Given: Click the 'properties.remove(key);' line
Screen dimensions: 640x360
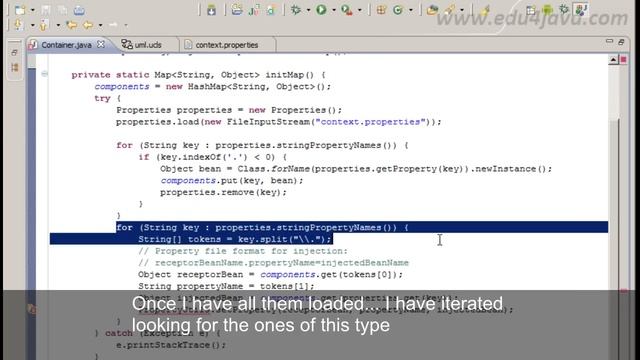Looking at the screenshot, I should [223, 192].
